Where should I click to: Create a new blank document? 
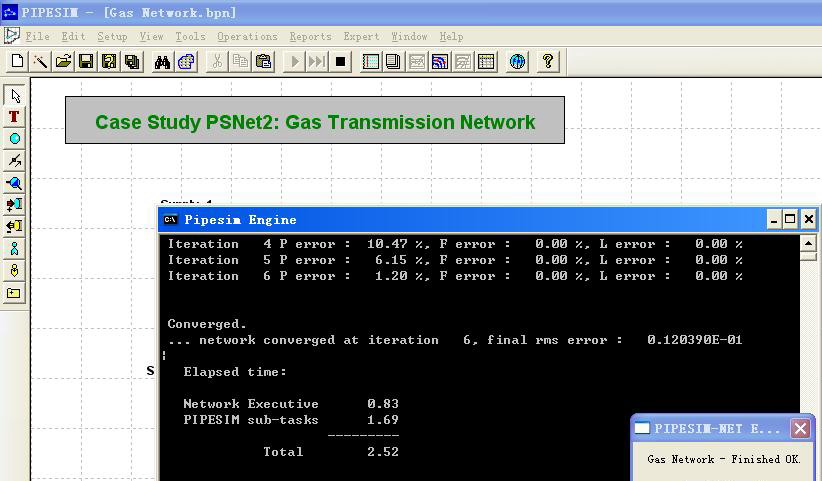17,62
